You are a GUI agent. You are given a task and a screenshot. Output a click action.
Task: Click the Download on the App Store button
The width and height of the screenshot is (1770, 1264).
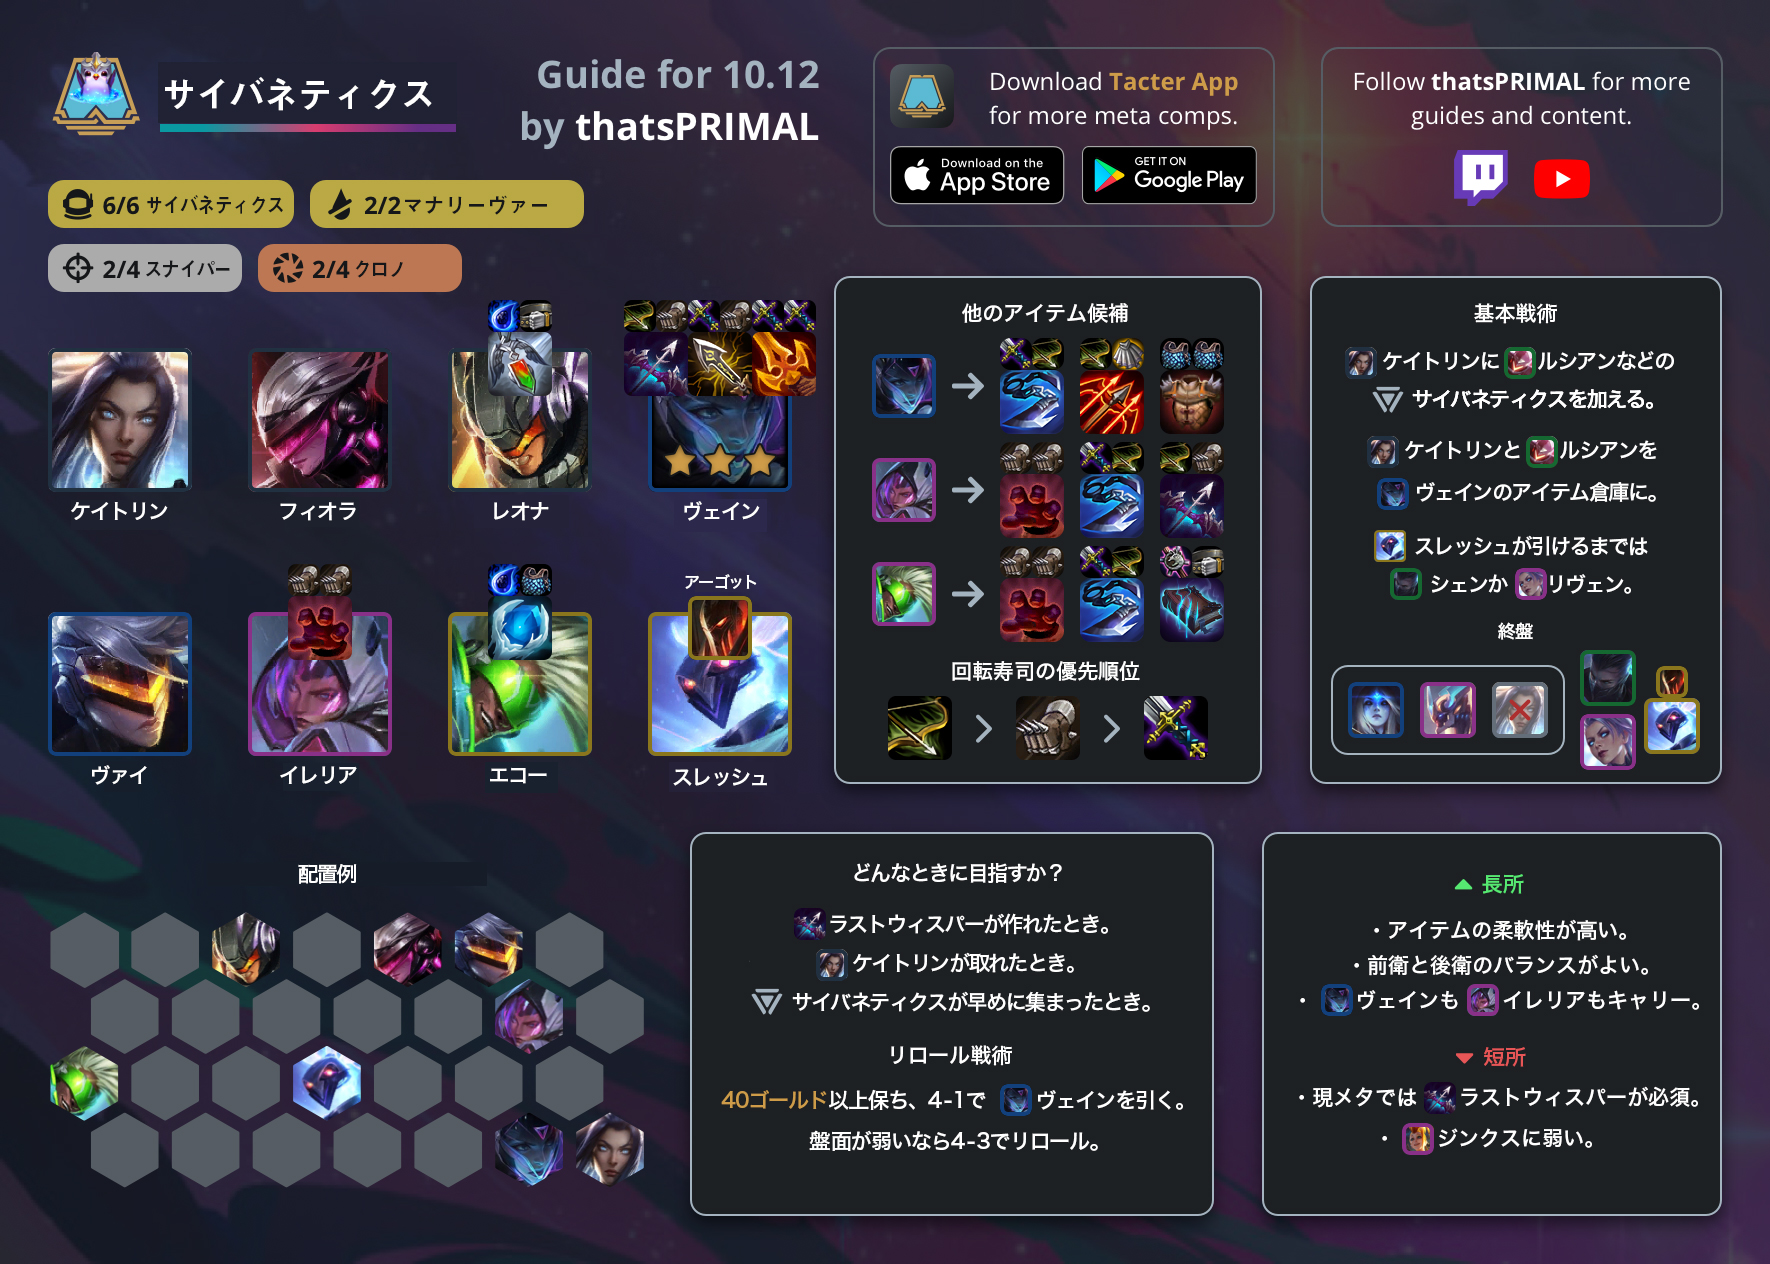977,176
